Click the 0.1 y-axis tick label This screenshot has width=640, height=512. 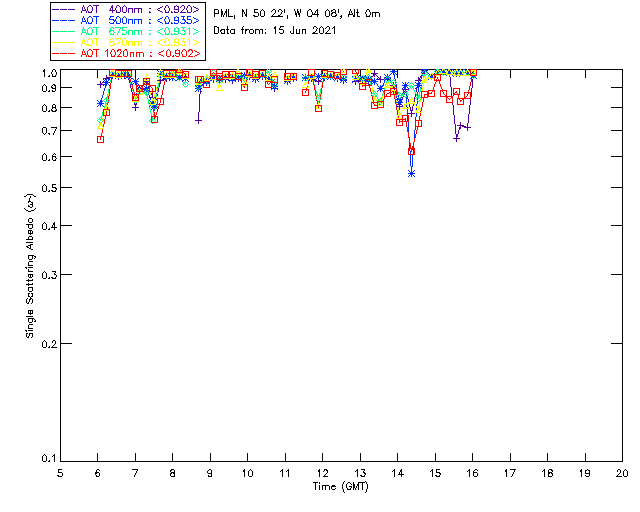click(49, 459)
